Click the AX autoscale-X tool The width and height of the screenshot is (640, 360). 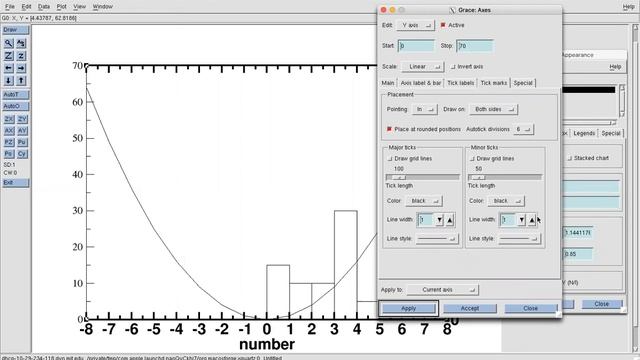coord(9,131)
